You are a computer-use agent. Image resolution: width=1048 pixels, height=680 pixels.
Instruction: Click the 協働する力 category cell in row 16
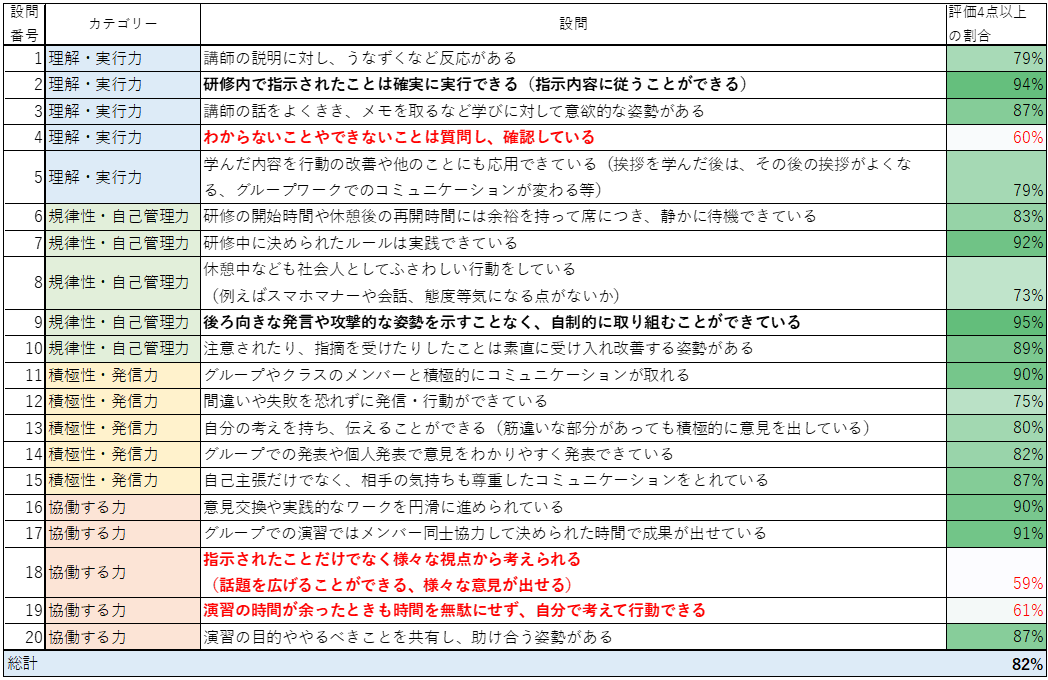123,507
